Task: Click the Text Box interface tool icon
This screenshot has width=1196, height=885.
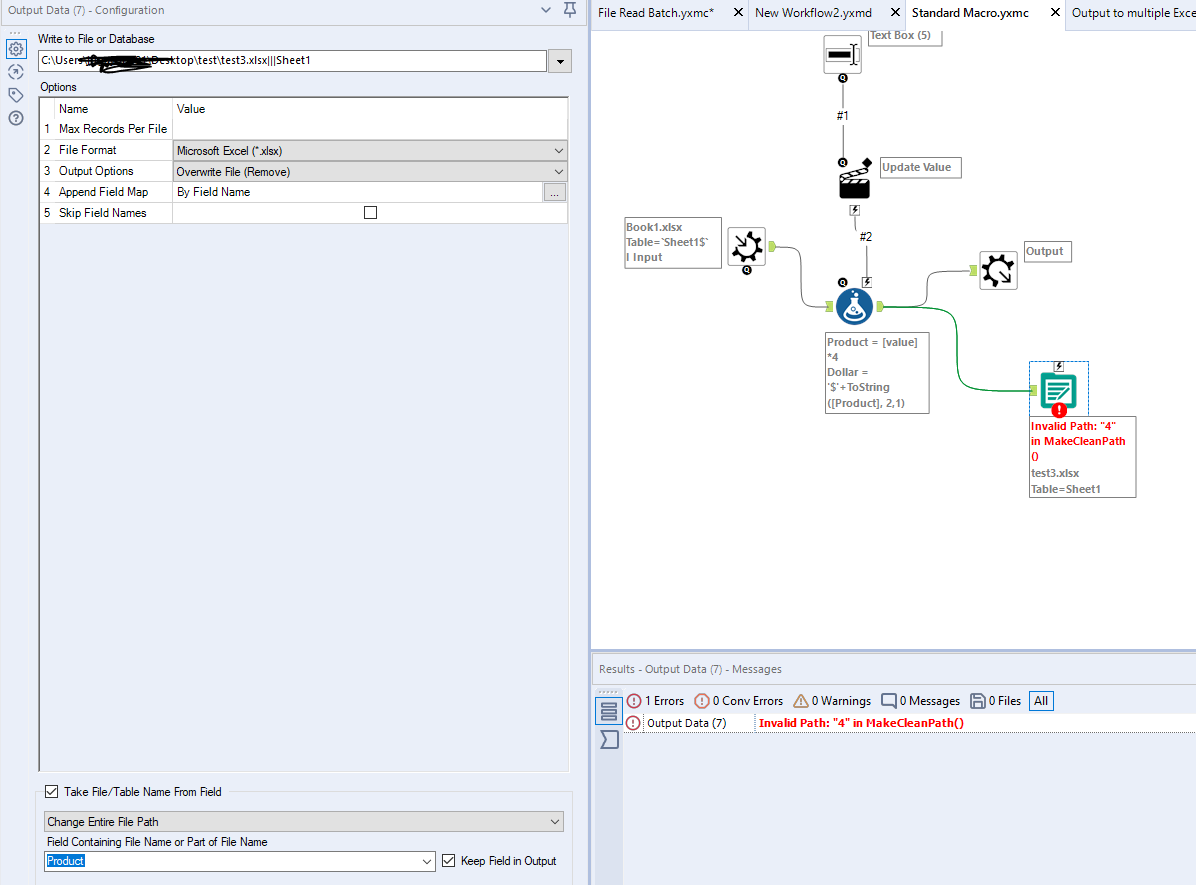Action: (x=843, y=55)
